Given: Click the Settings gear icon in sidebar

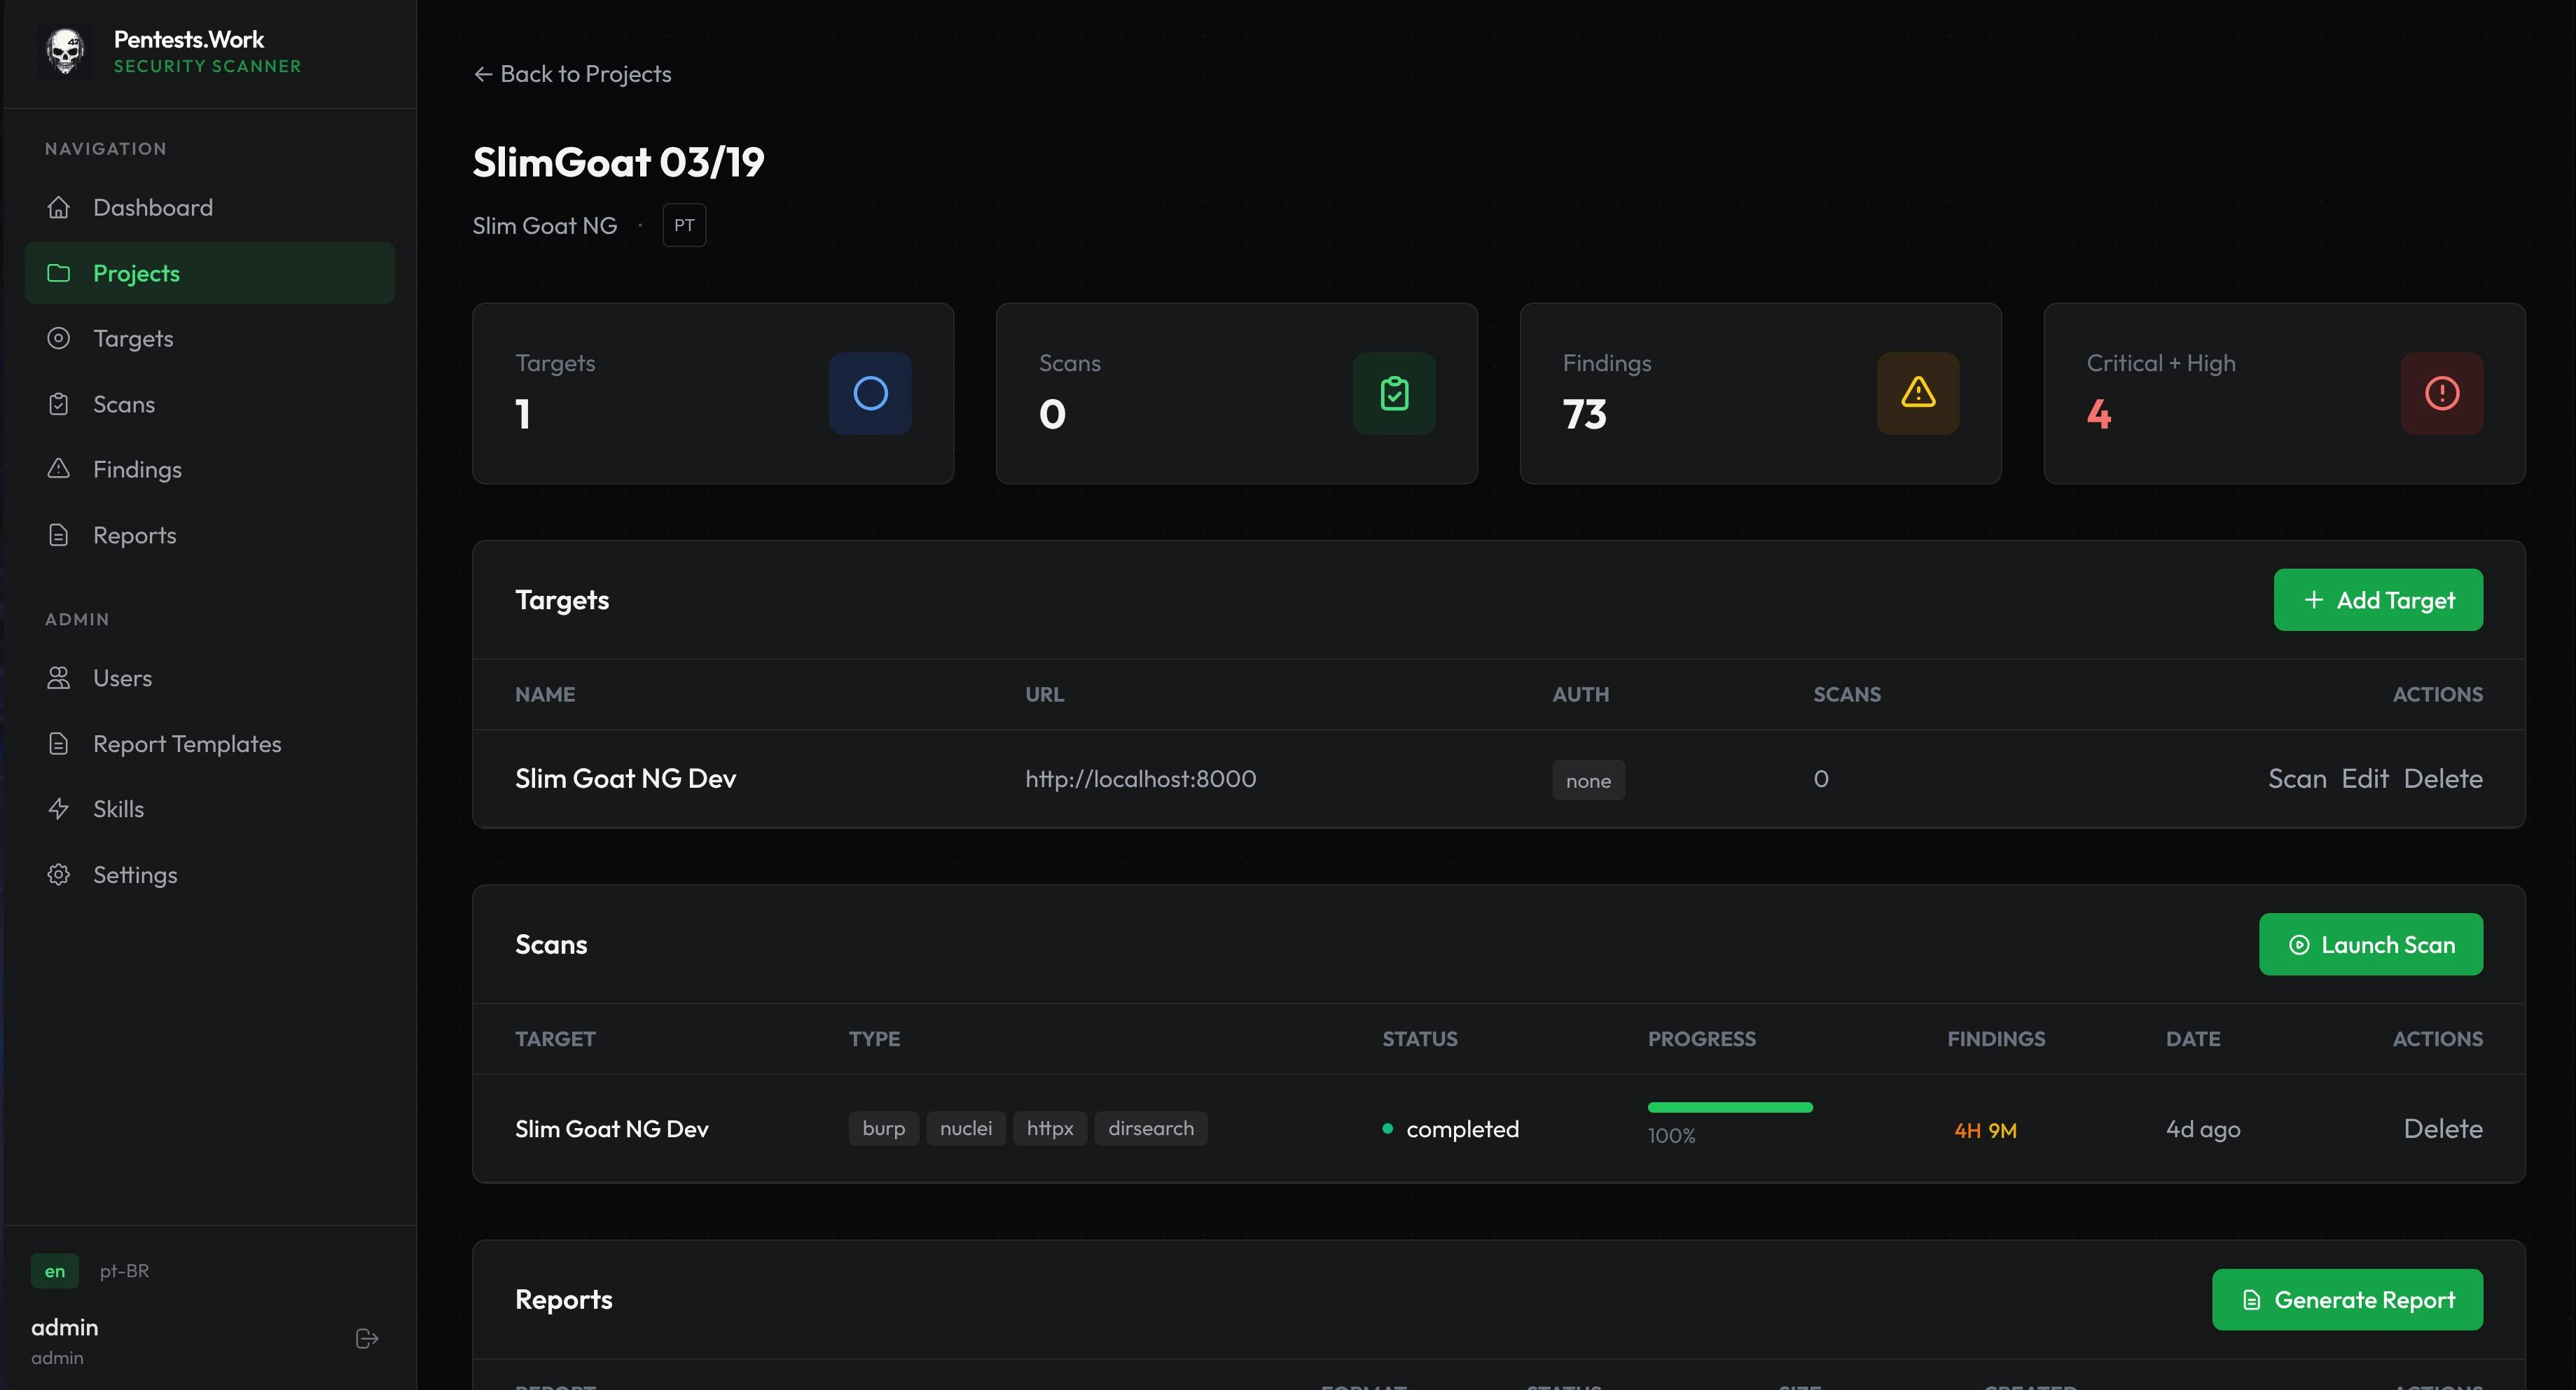Looking at the screenshot, I should [x=59, y=875].
